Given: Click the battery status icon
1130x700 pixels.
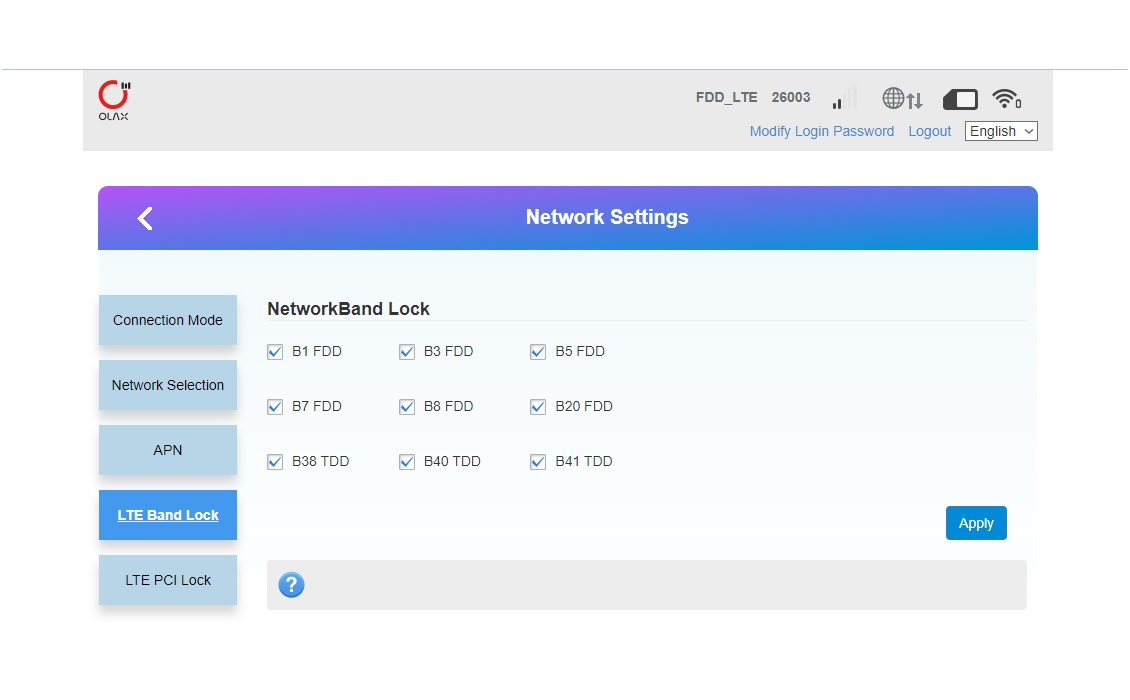Looking at the screenshot, I should [961, 99].
